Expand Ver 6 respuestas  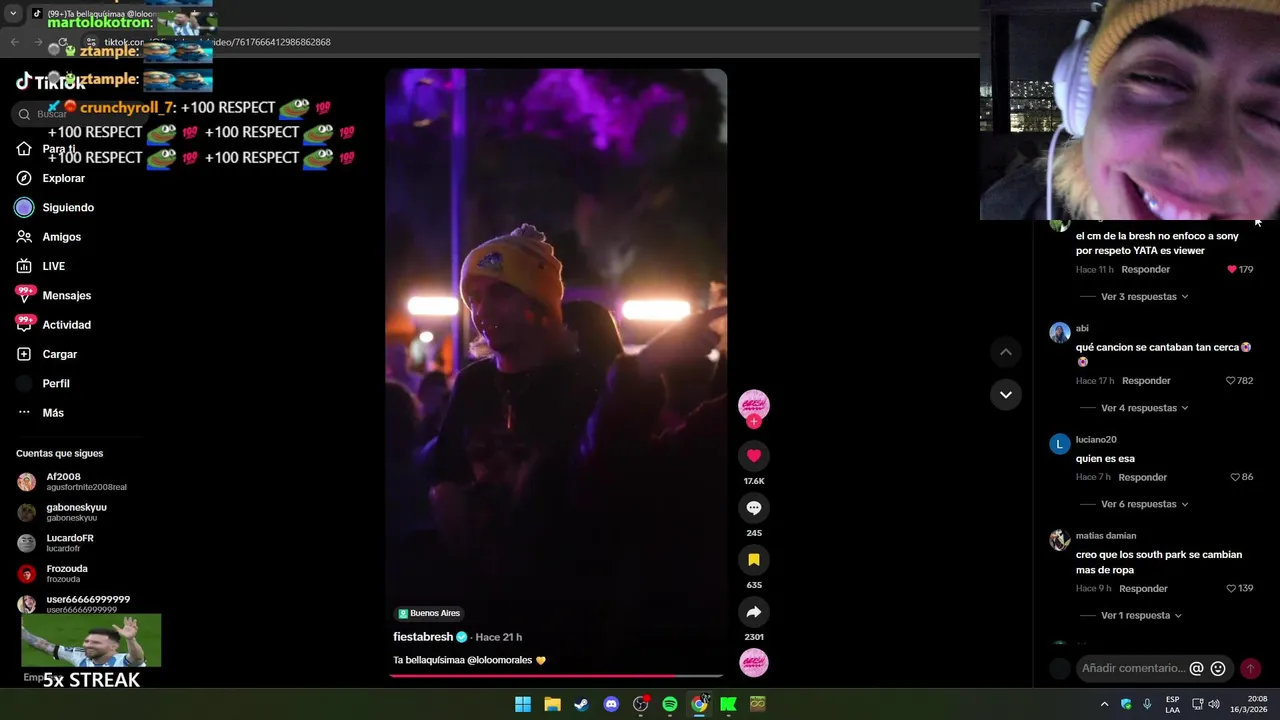pyautogui.click(x=1144, y=504)
